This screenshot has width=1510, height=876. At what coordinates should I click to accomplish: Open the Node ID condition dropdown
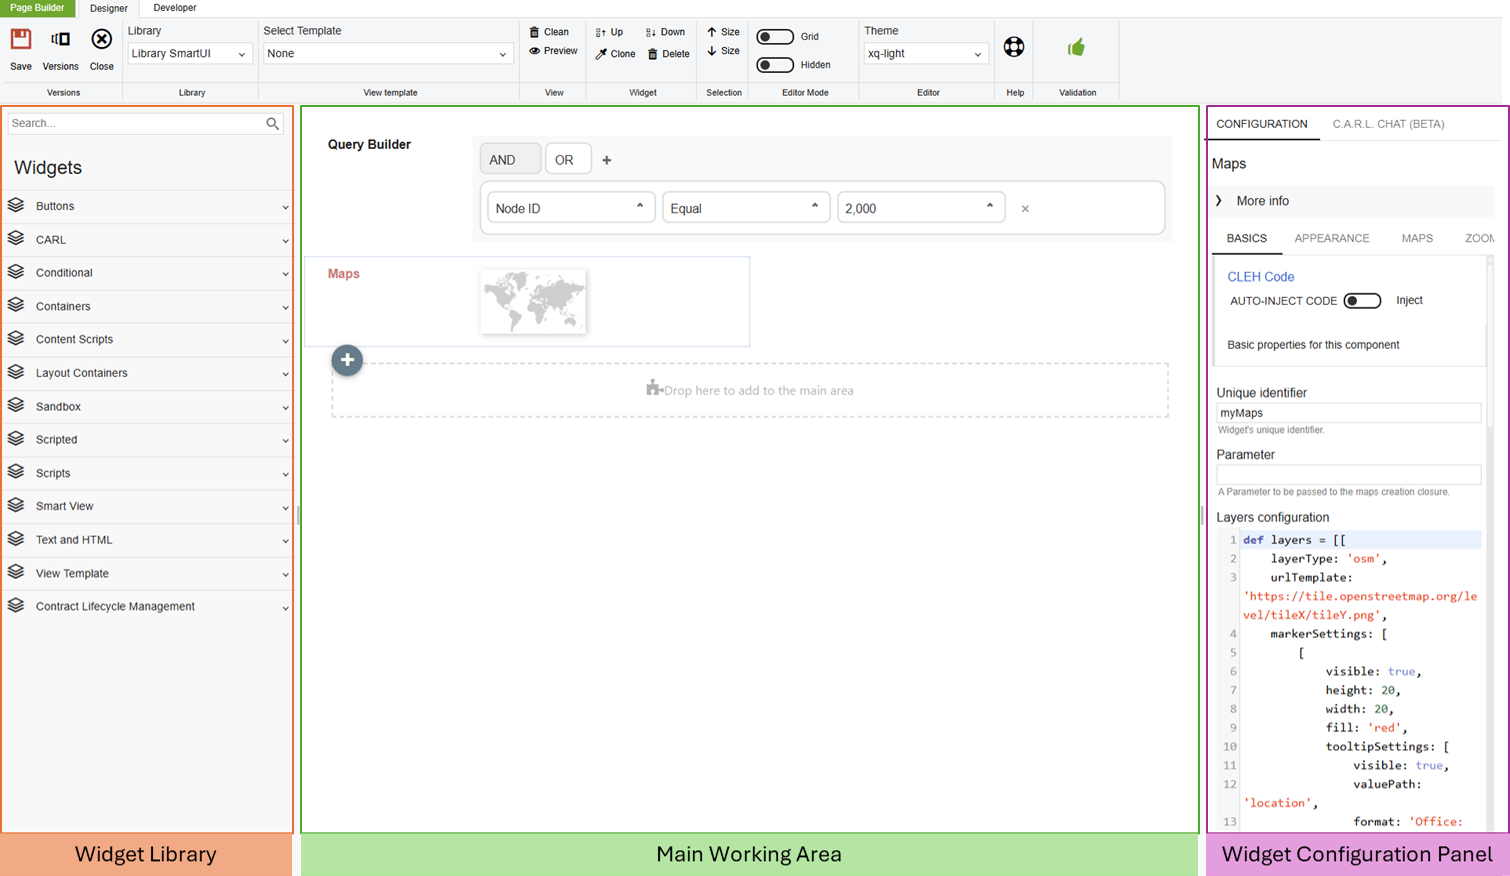coord(570,206)
